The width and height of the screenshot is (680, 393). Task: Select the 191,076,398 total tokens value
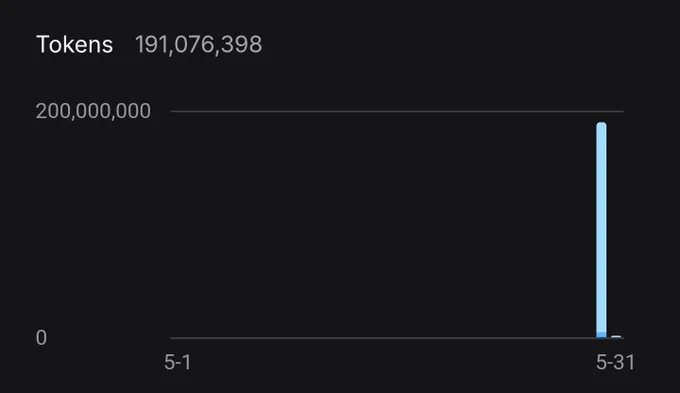199,44
